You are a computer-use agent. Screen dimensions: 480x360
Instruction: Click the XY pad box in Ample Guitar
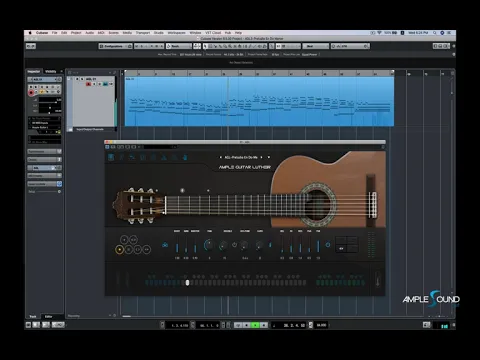[347, 244]
